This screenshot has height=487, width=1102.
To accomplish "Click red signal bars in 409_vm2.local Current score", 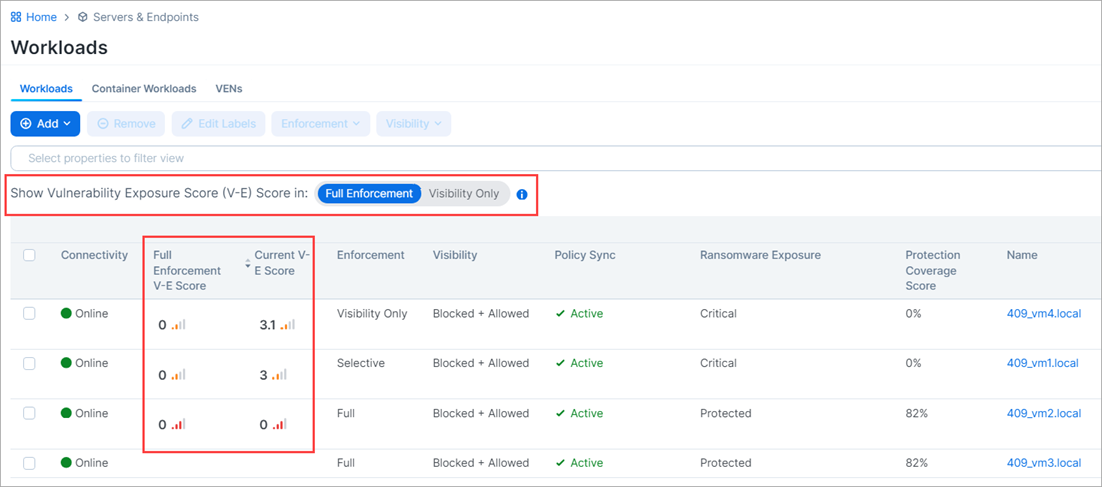I will point(280,425).
